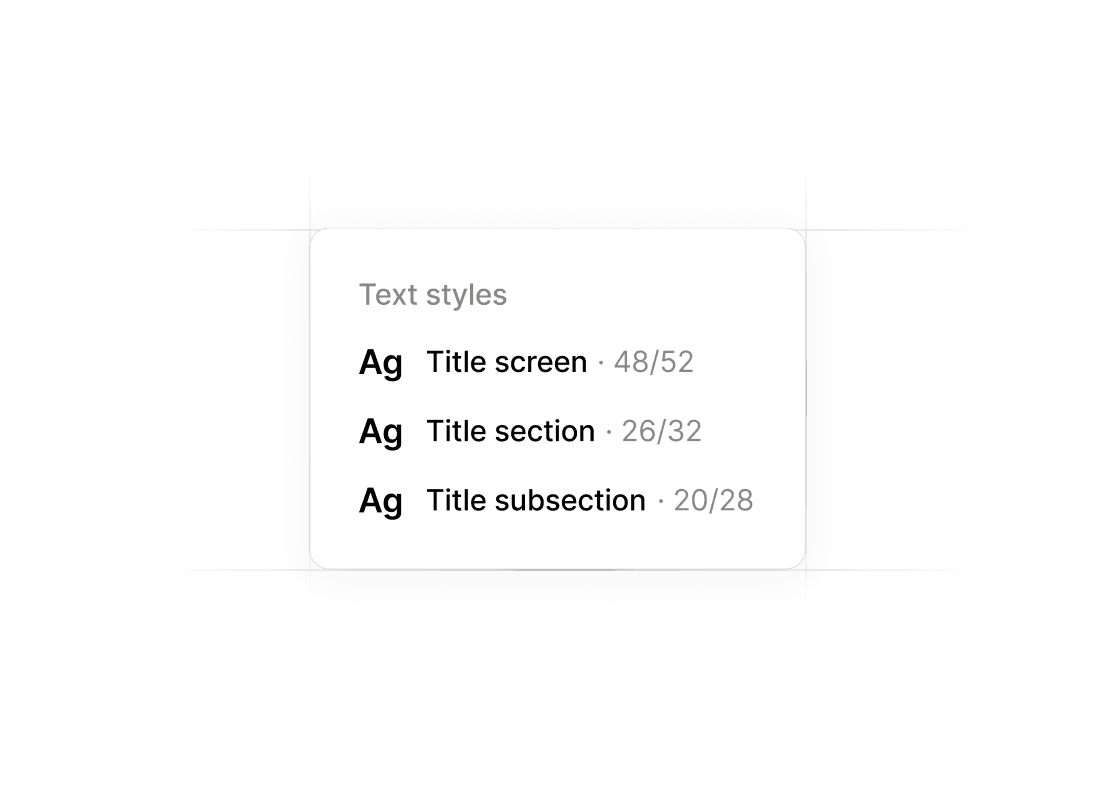Select the Title section text style

pos(510,431)
